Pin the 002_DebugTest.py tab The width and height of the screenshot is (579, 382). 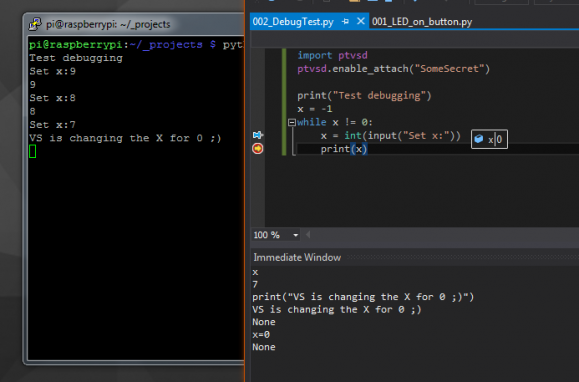tap(345, 22)
